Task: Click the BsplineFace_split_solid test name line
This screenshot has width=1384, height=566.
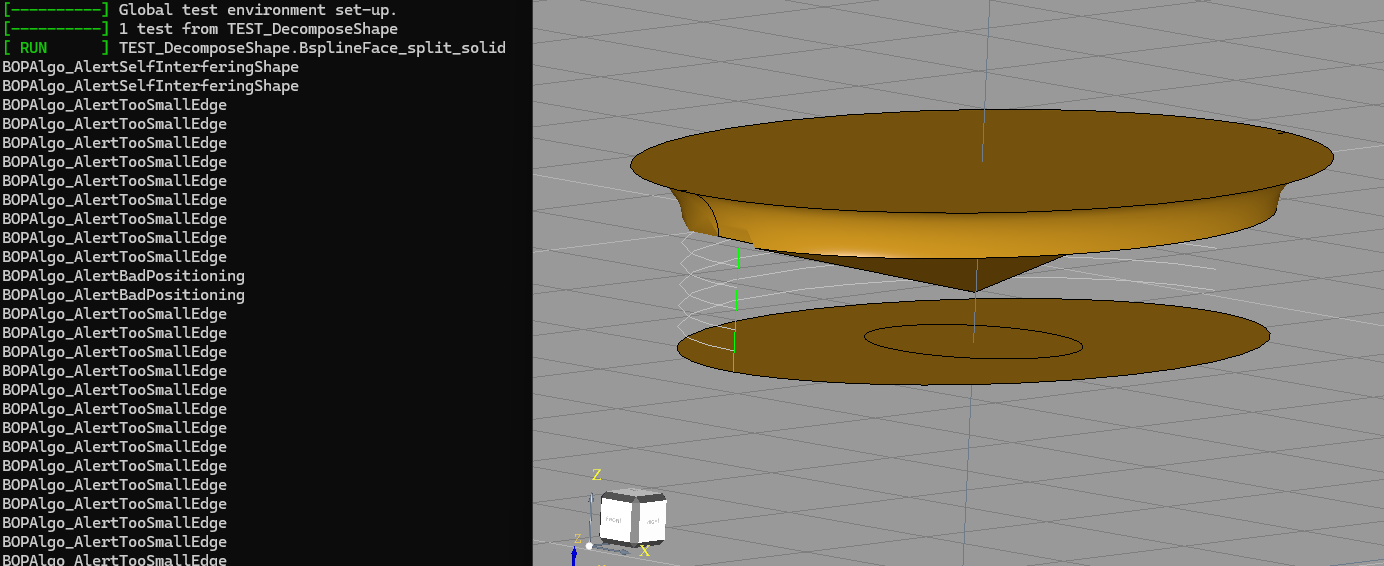Action: point(312,48)
